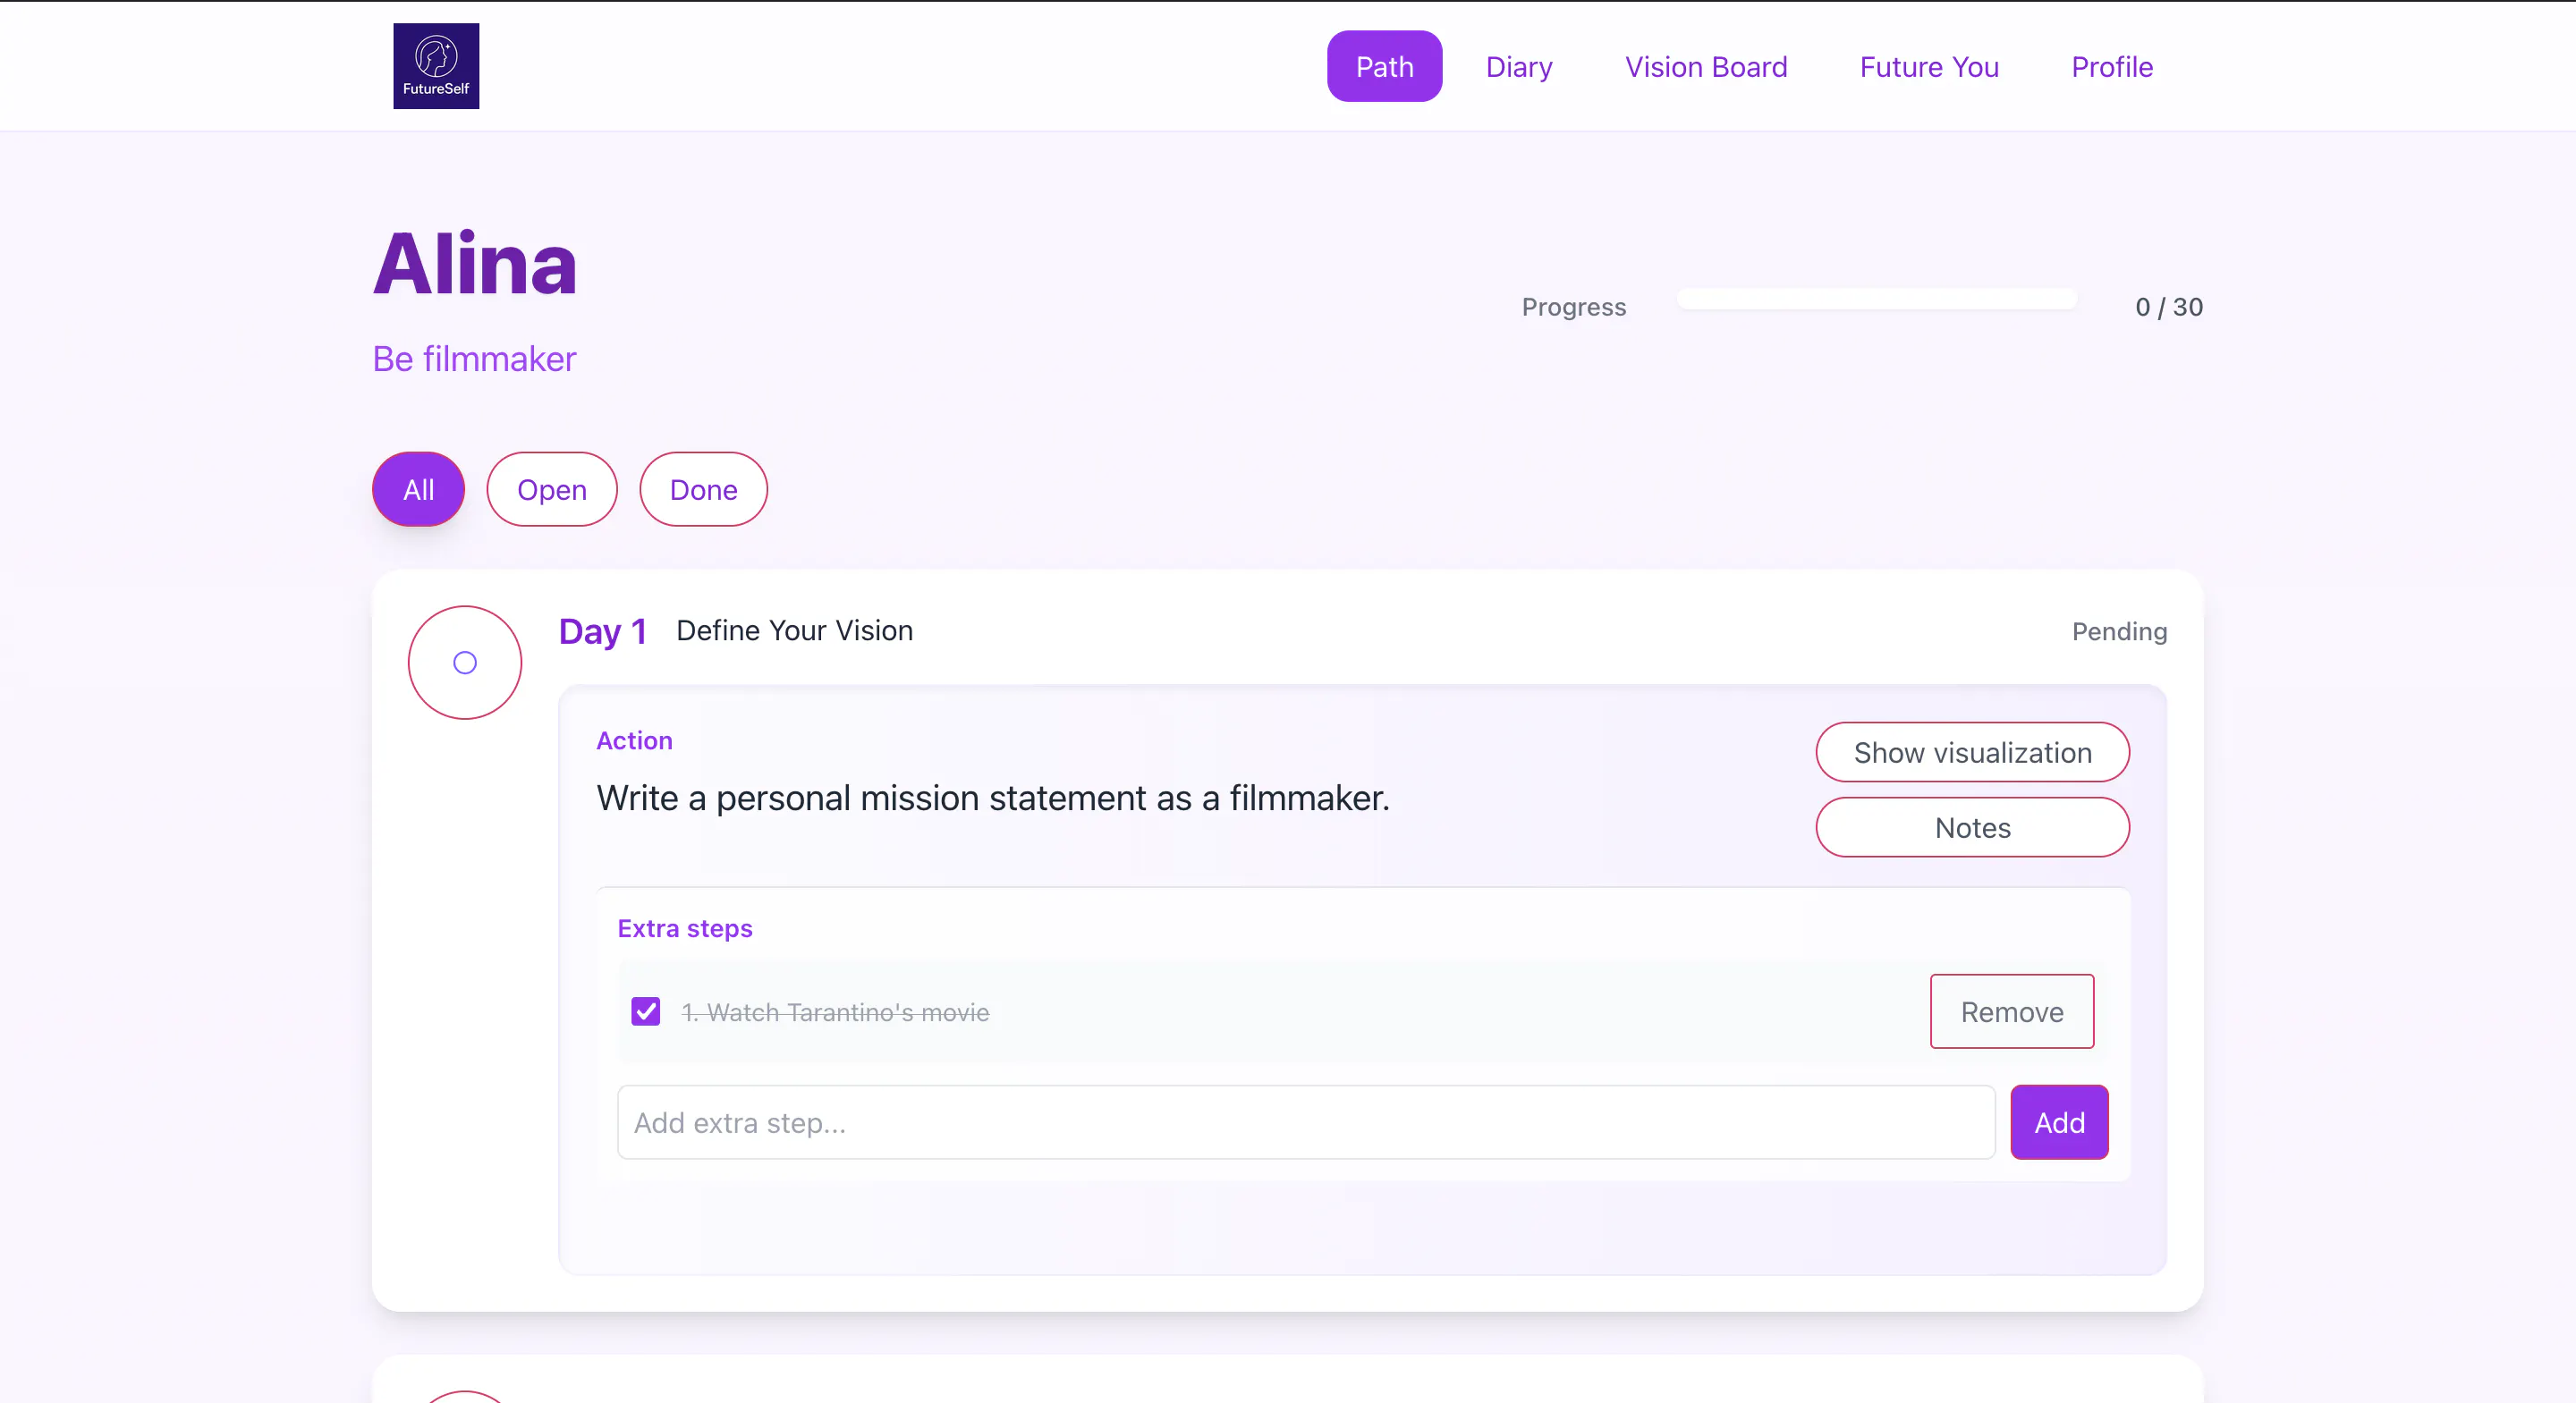Click the Be filmmaker goal text
The width and height of the screenshot is (2576, 1403).
click(x=474, y=358)
